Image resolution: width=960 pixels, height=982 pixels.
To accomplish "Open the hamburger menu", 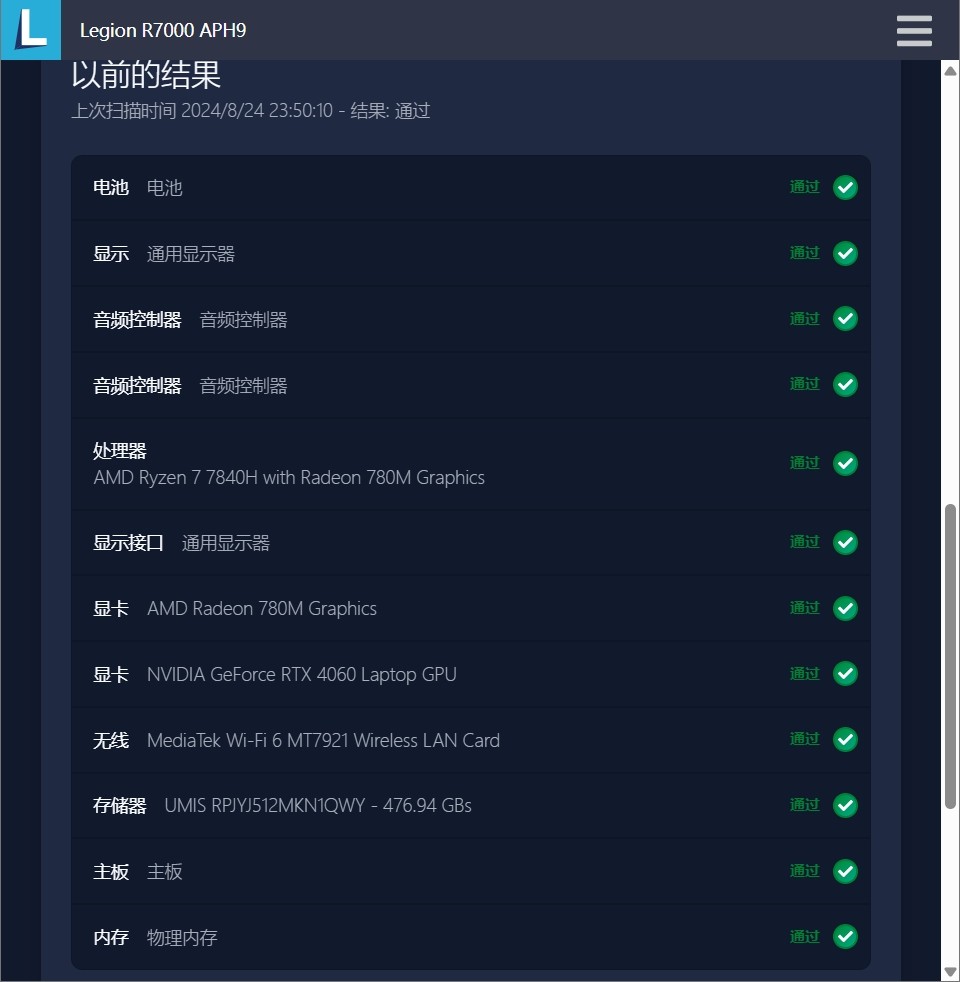I will point(914,31).
